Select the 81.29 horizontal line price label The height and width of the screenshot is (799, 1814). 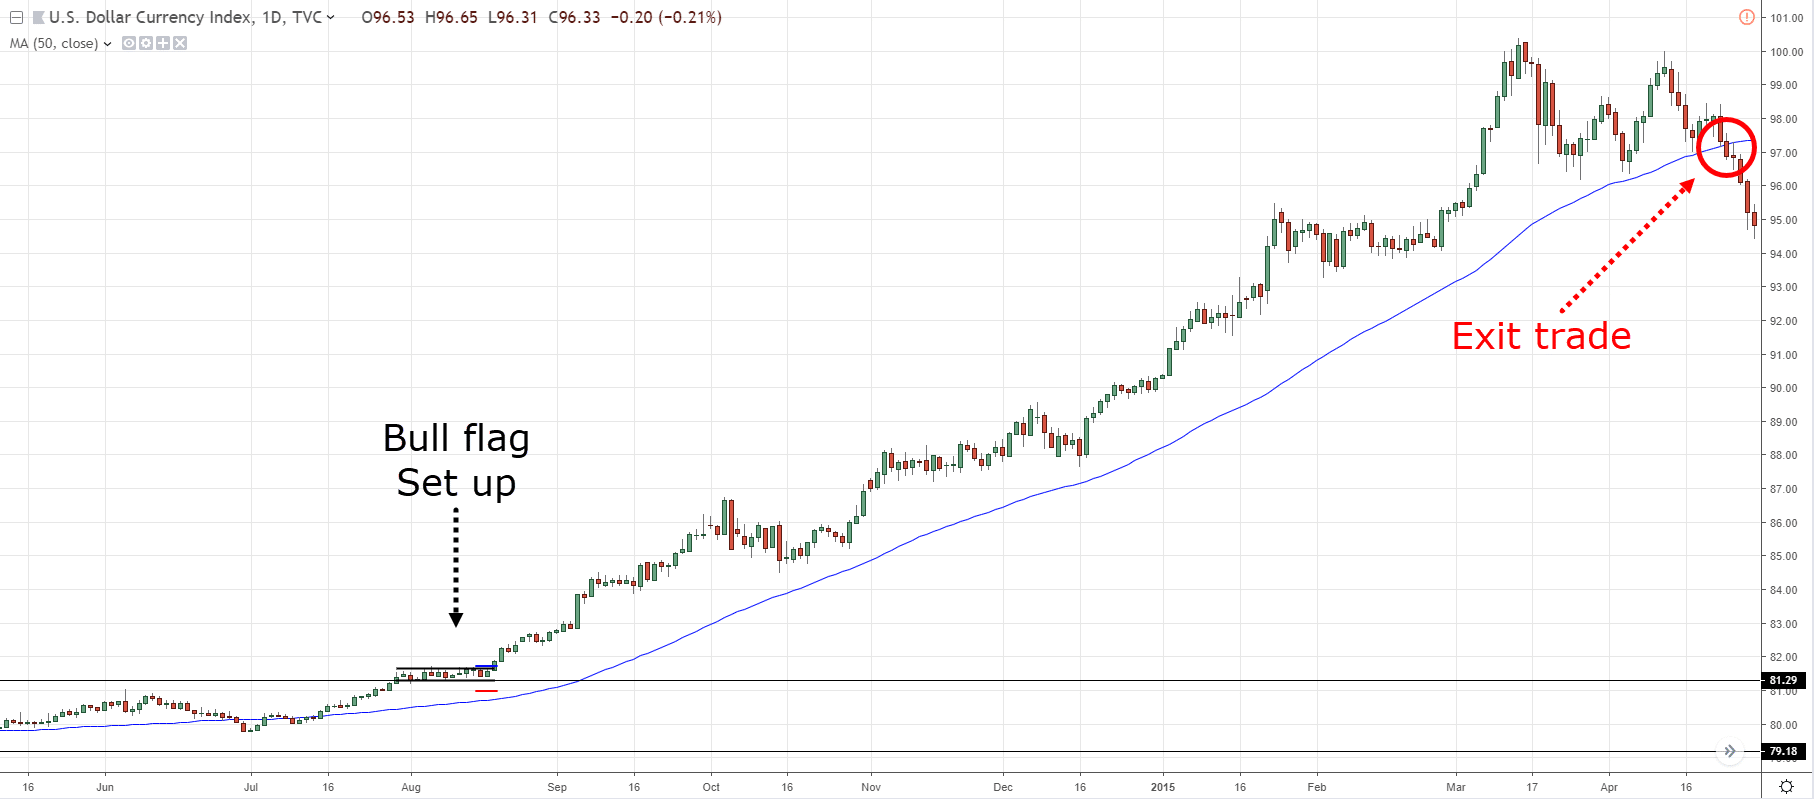(1783, 680)
